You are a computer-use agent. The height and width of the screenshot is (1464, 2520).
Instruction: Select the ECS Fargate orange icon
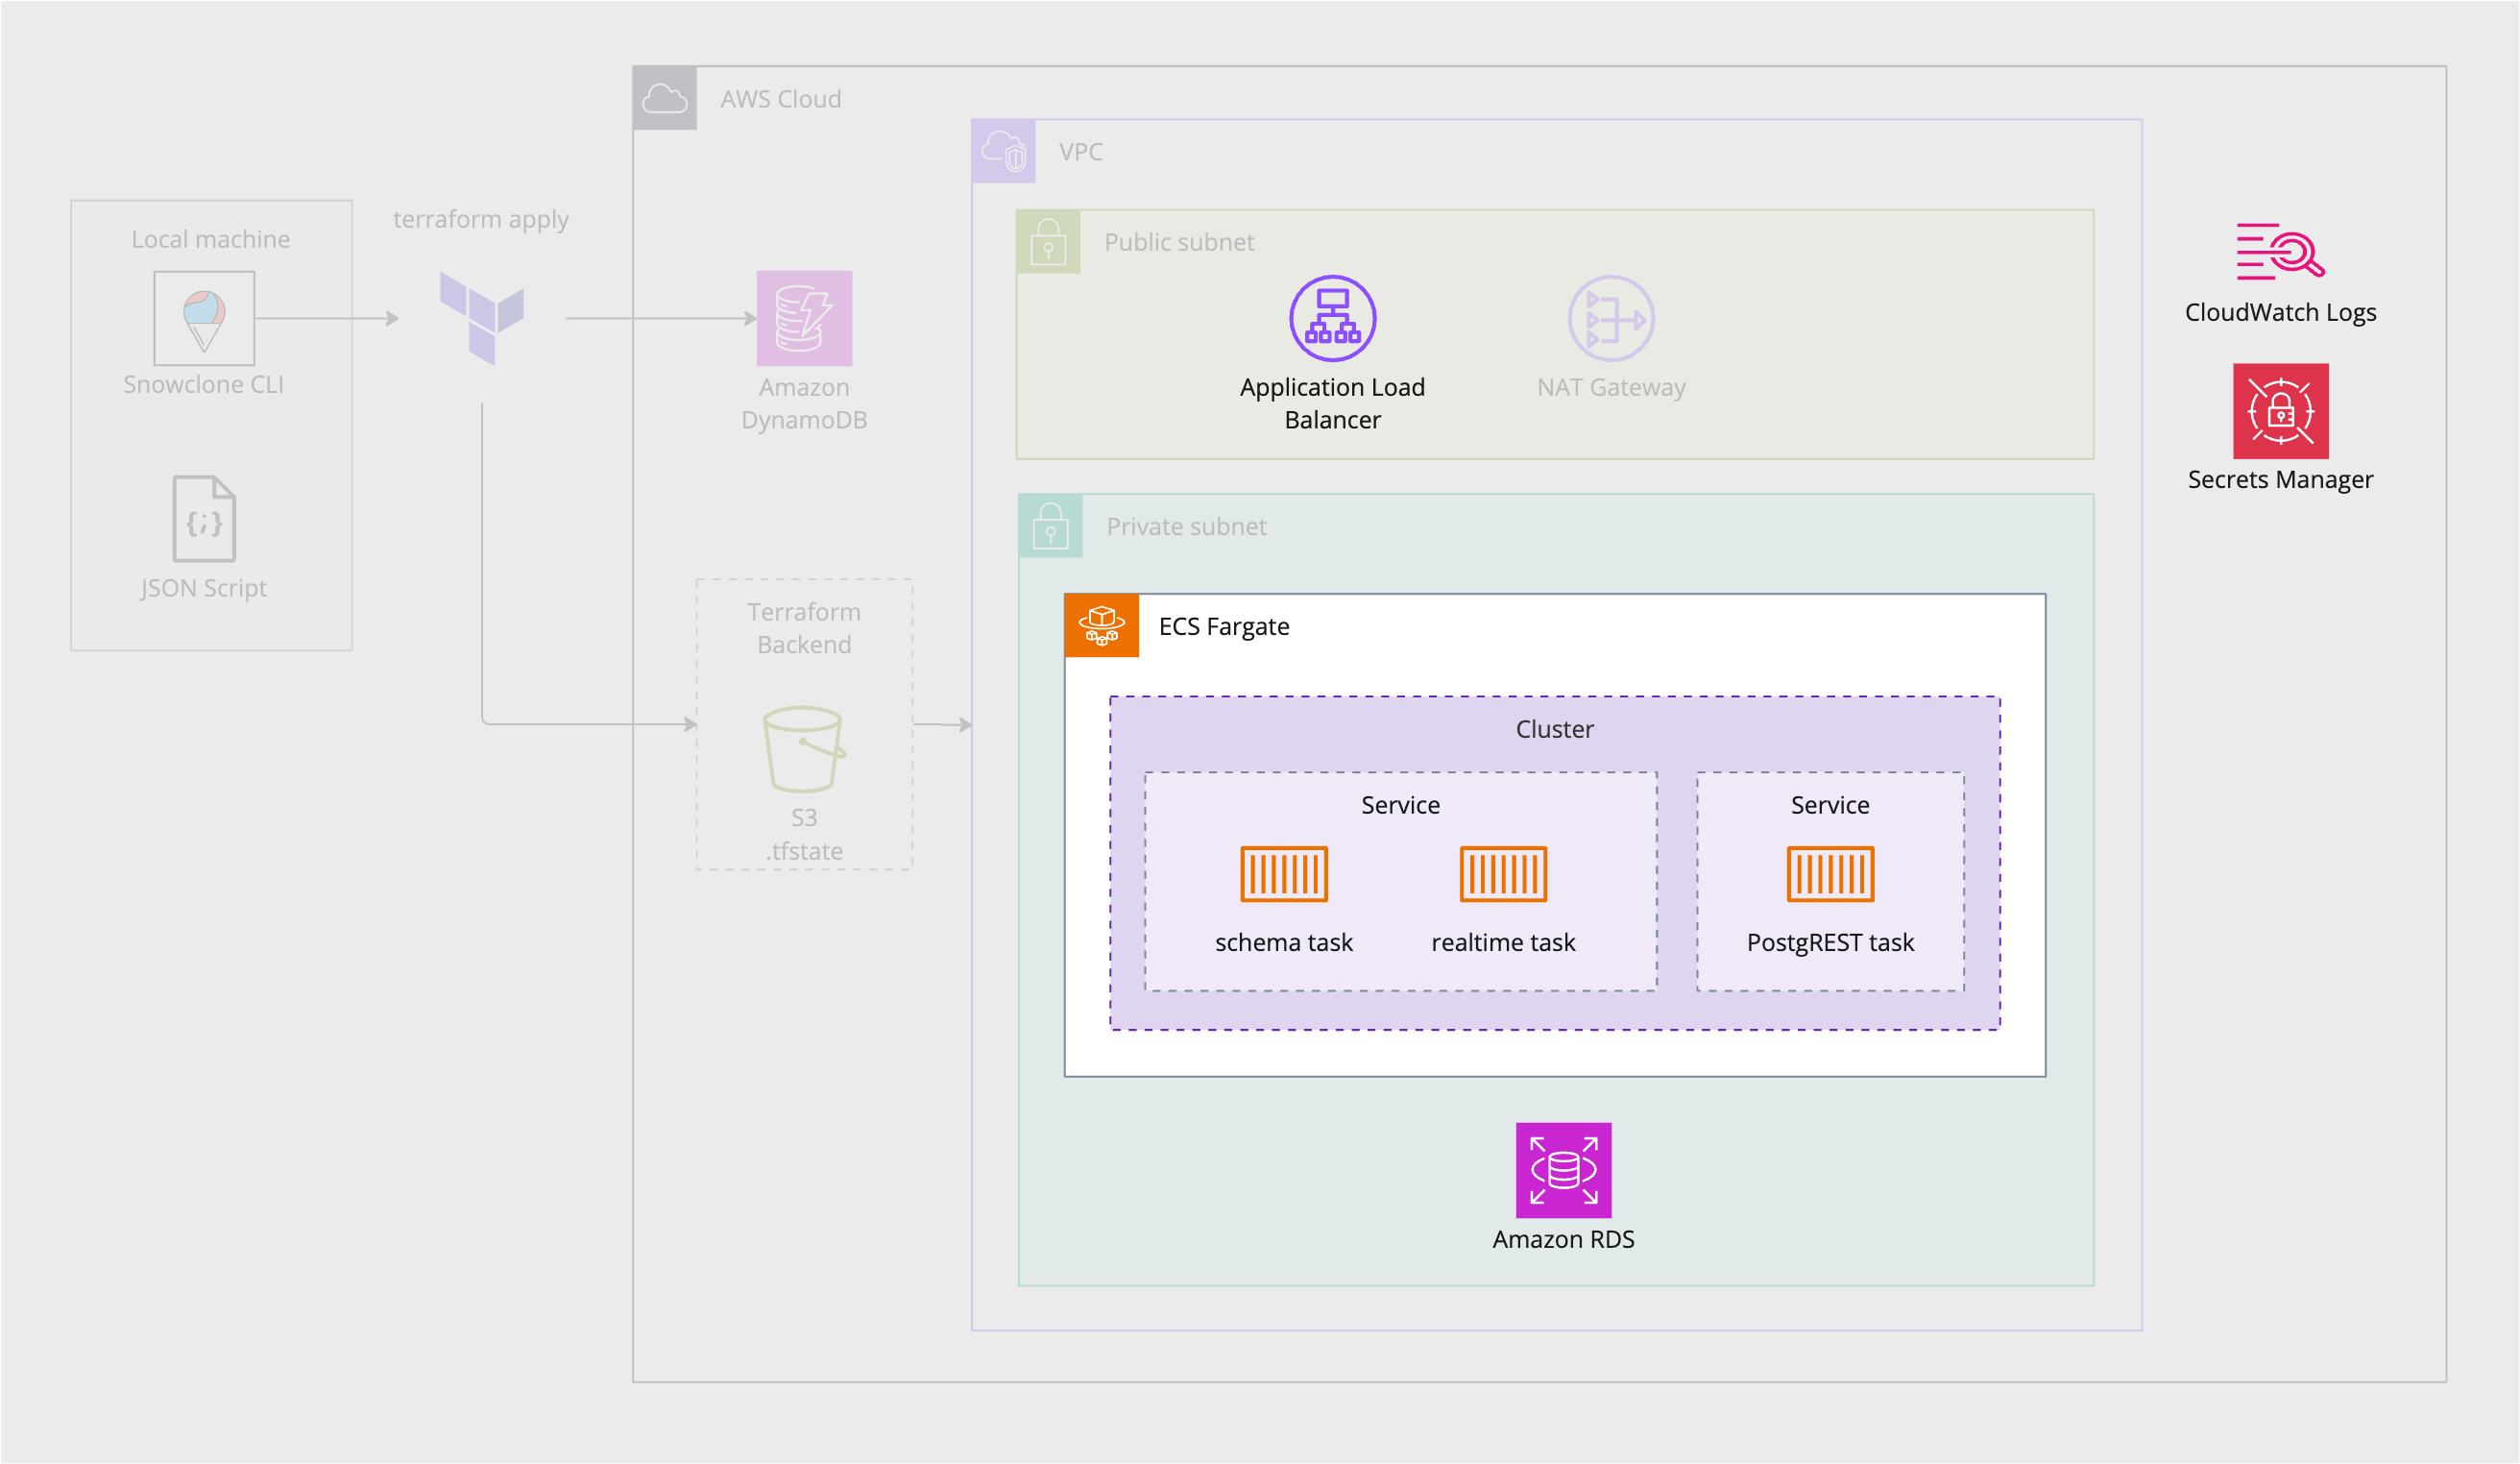pos(1102,626)
